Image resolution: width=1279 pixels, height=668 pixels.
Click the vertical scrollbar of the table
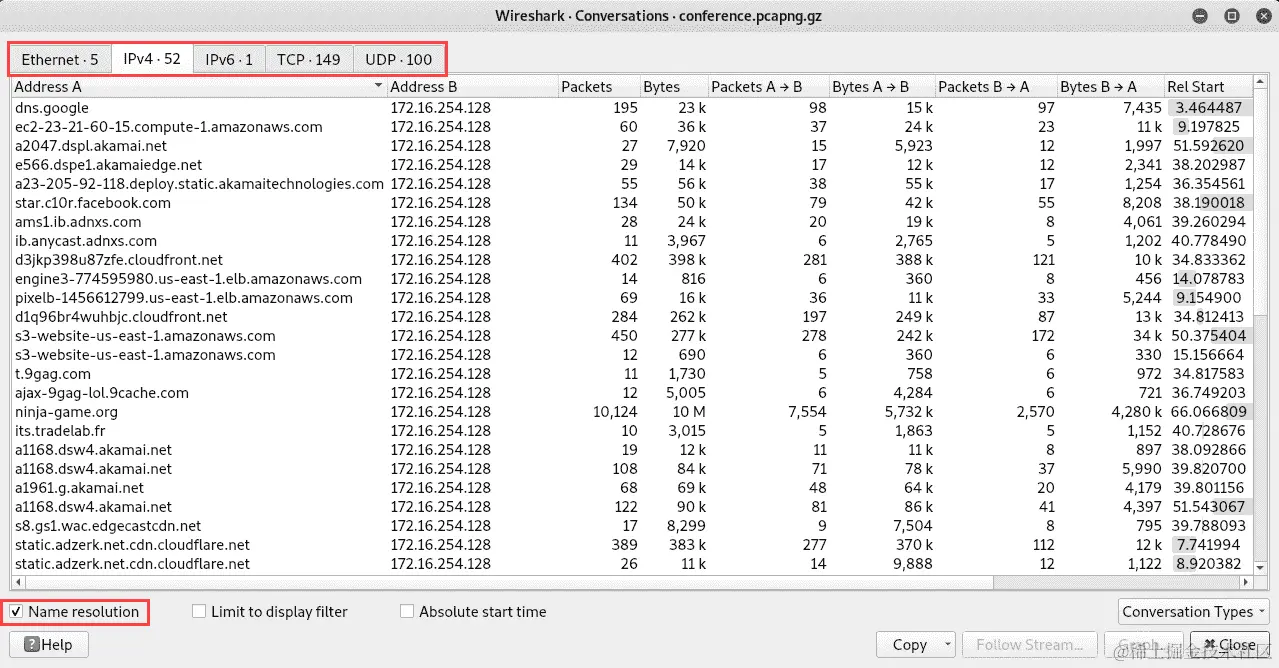1260,325
